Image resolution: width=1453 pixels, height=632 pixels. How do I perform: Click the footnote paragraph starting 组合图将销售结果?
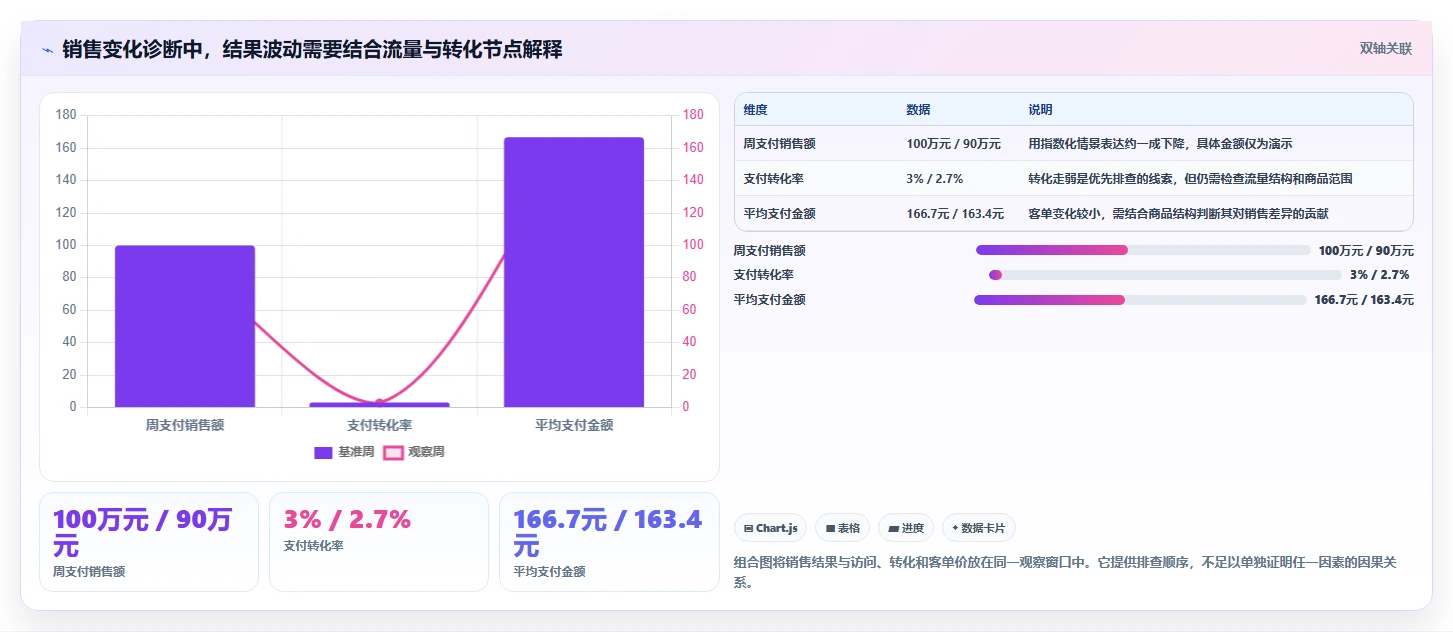tap(1064, 572)
